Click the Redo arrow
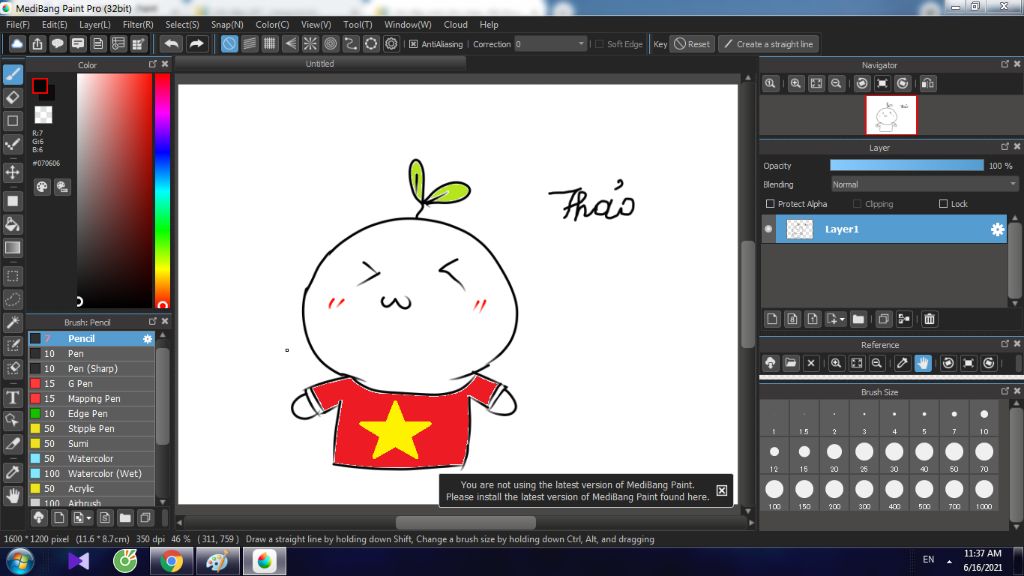The height and width of the screenshot is (576, 1024). tap(196, 44)
